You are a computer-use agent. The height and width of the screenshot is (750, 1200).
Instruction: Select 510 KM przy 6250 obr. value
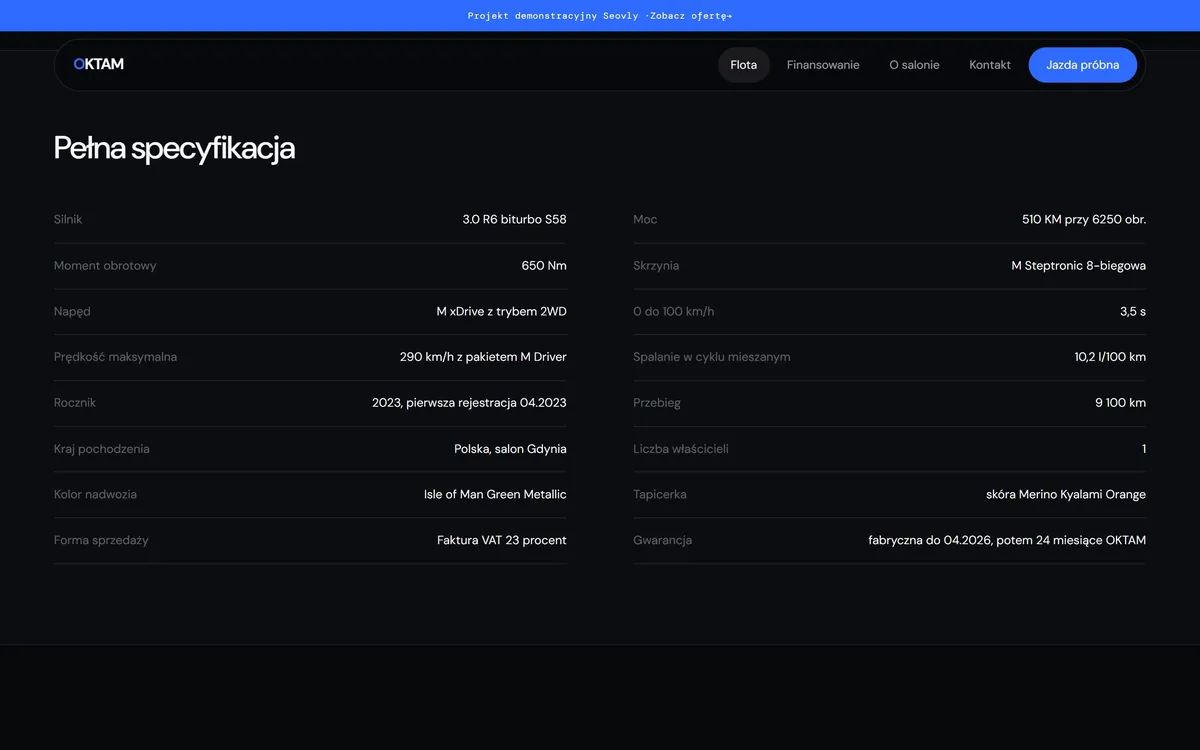[1084, 219]
